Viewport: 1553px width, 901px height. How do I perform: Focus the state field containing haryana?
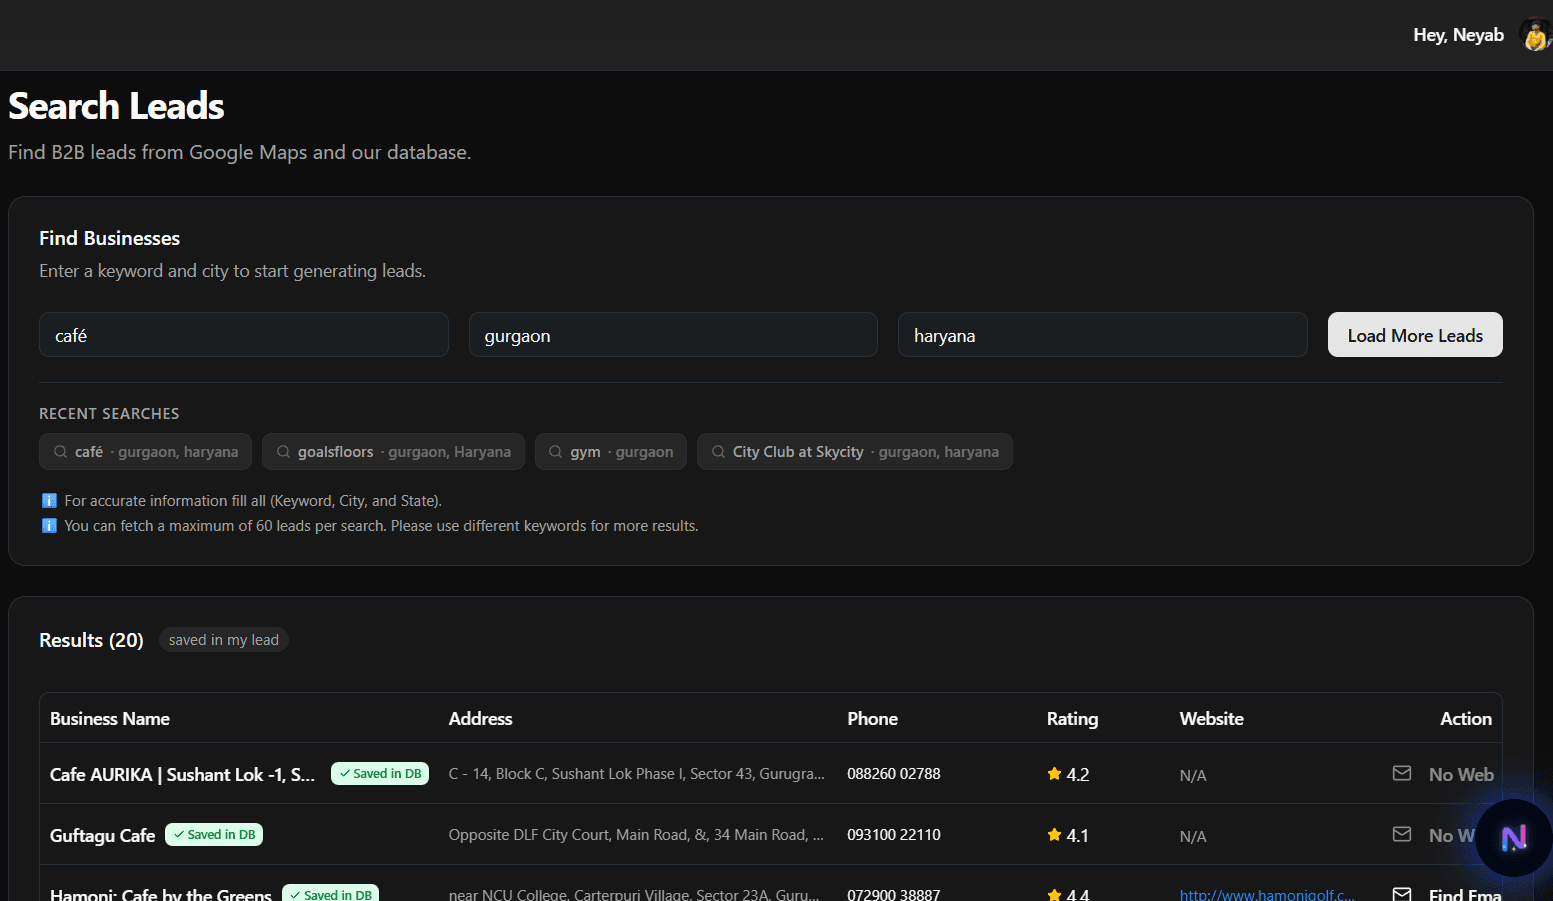tap(1103, 335)
